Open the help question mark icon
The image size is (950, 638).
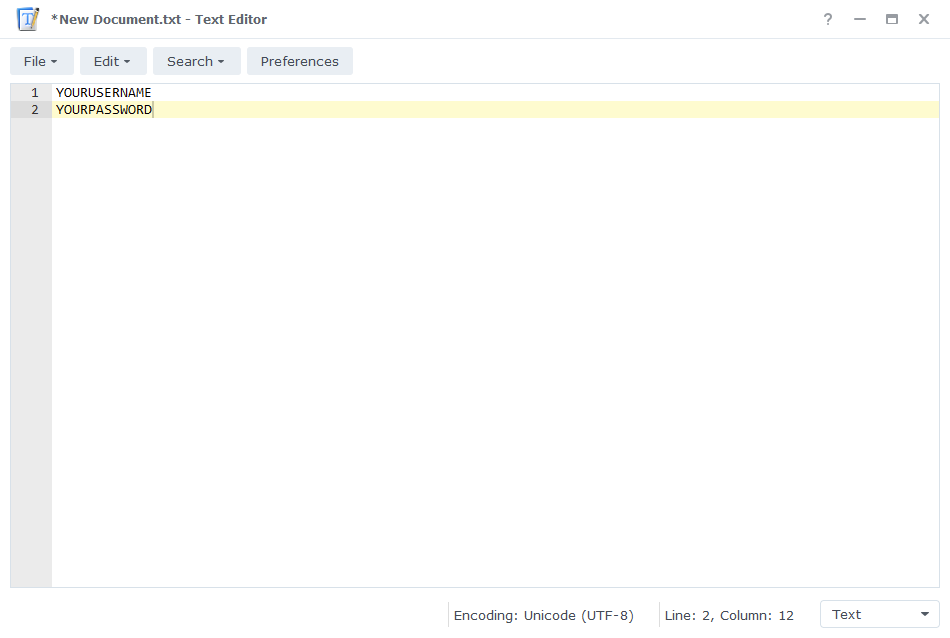pos(828,19)
